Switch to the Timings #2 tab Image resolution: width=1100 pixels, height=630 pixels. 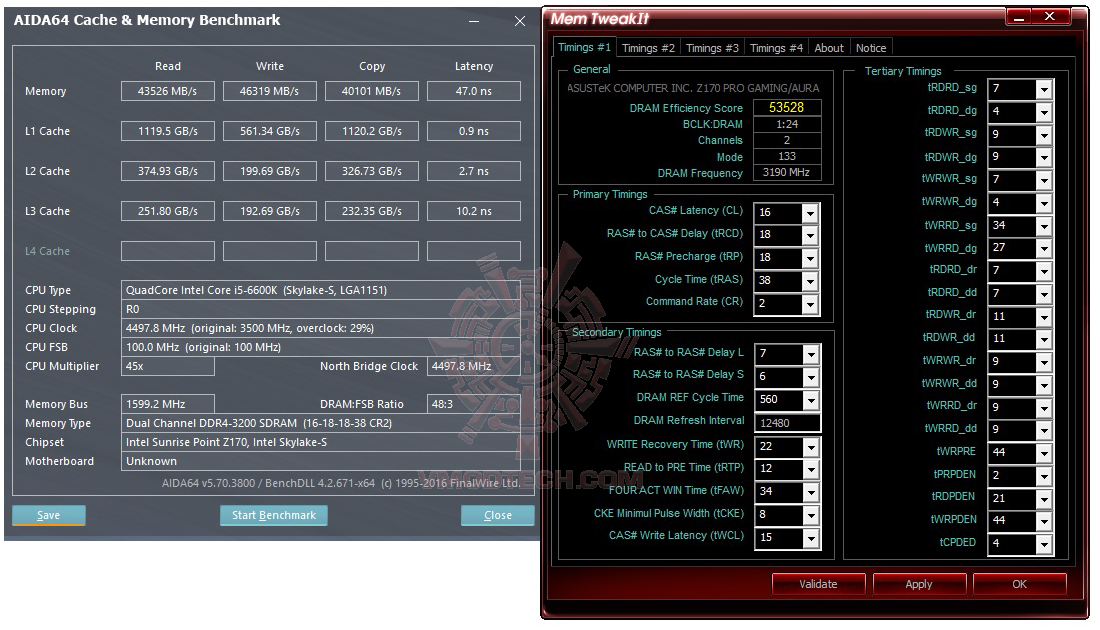648,46
